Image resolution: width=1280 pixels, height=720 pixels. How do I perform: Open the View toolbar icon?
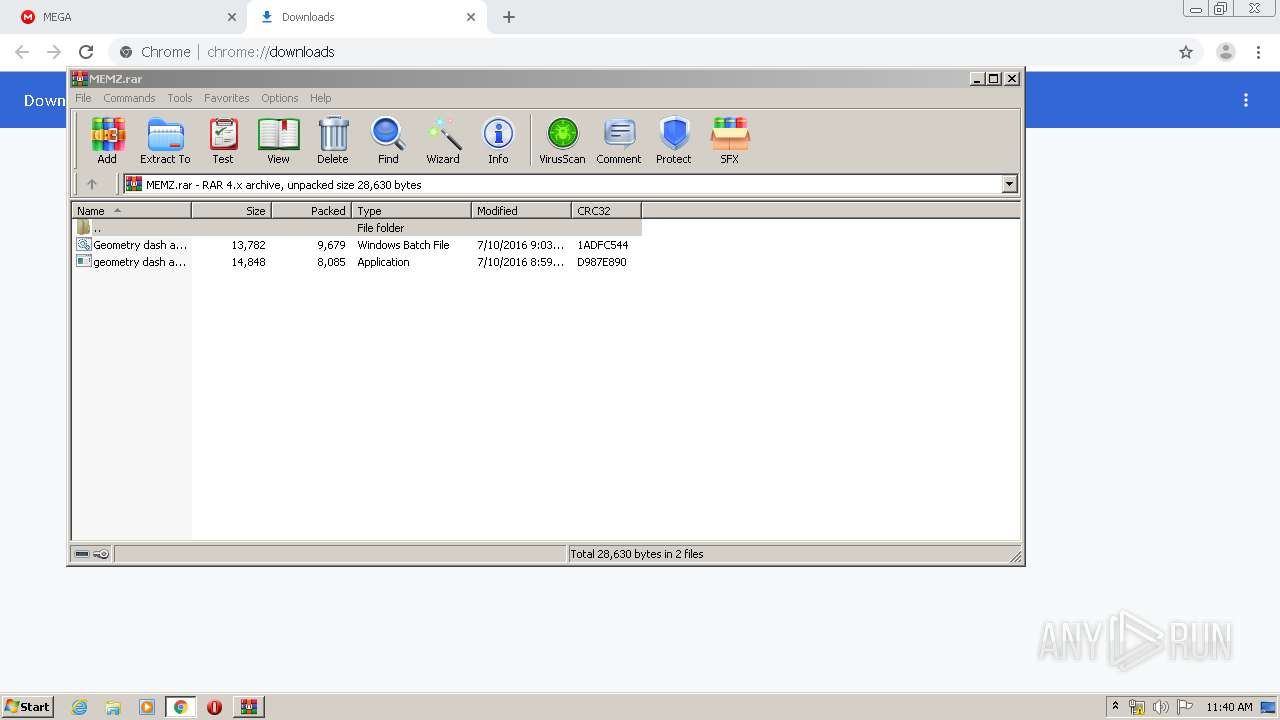278,140
